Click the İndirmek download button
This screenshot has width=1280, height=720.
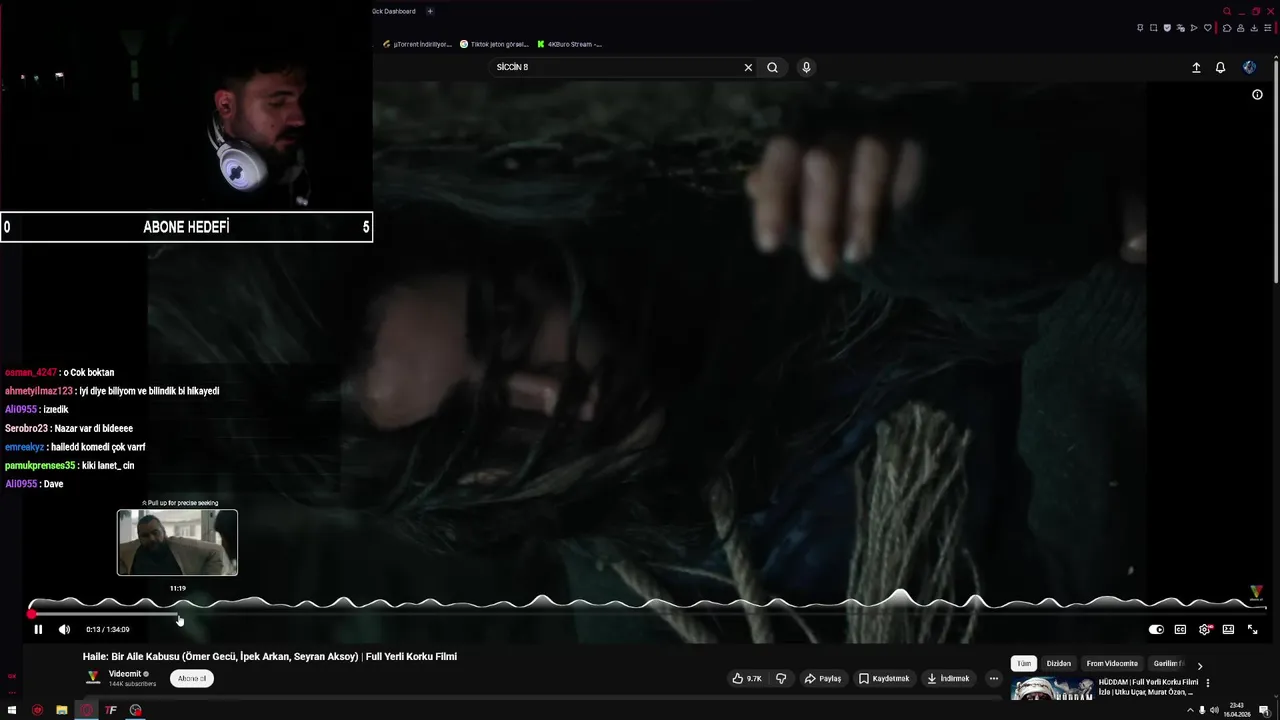pyautogui.click(x=948, y=678)
